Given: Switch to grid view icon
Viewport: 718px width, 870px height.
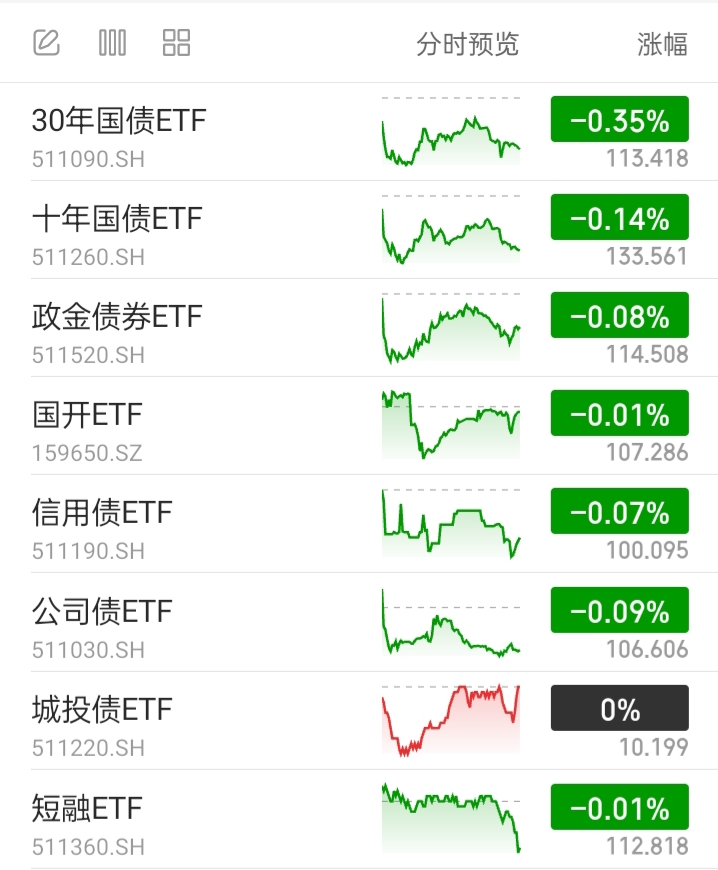Looking at the screenshot, I should coord(176,43).
